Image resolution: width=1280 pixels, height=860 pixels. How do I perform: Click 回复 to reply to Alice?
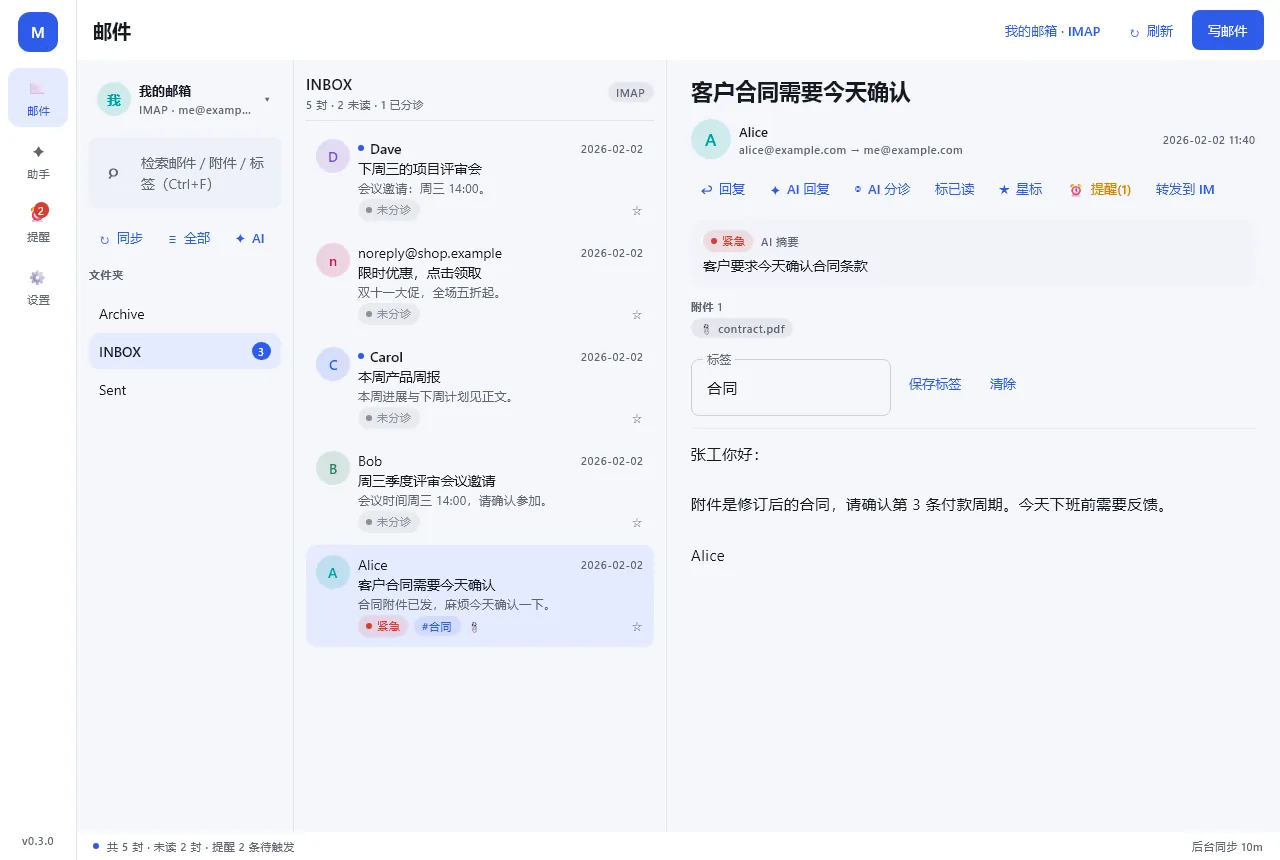[x=723, y=189]
